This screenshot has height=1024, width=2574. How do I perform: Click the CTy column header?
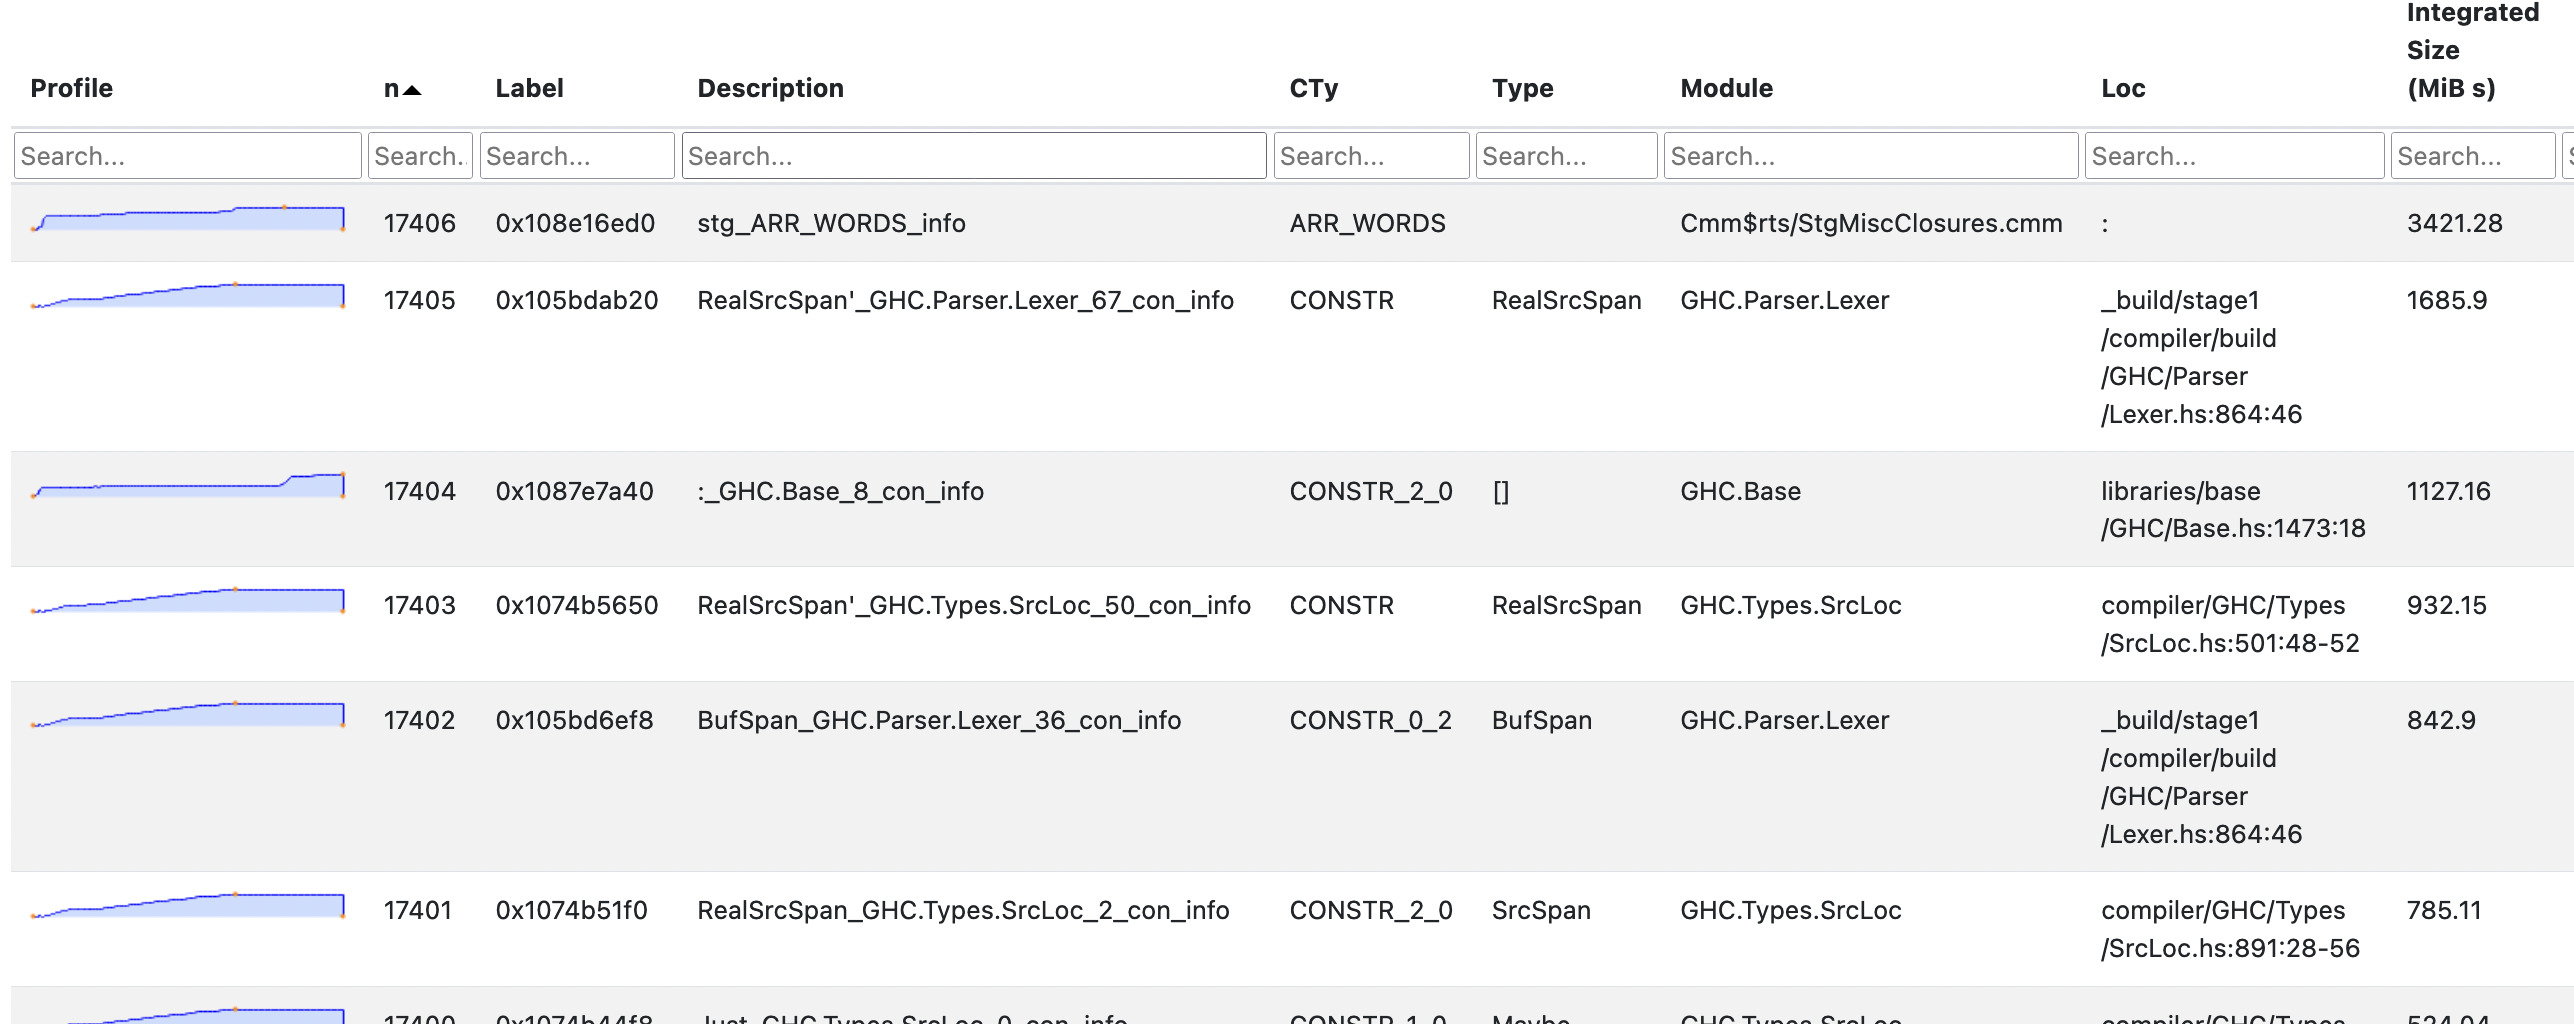point(1313,89)
